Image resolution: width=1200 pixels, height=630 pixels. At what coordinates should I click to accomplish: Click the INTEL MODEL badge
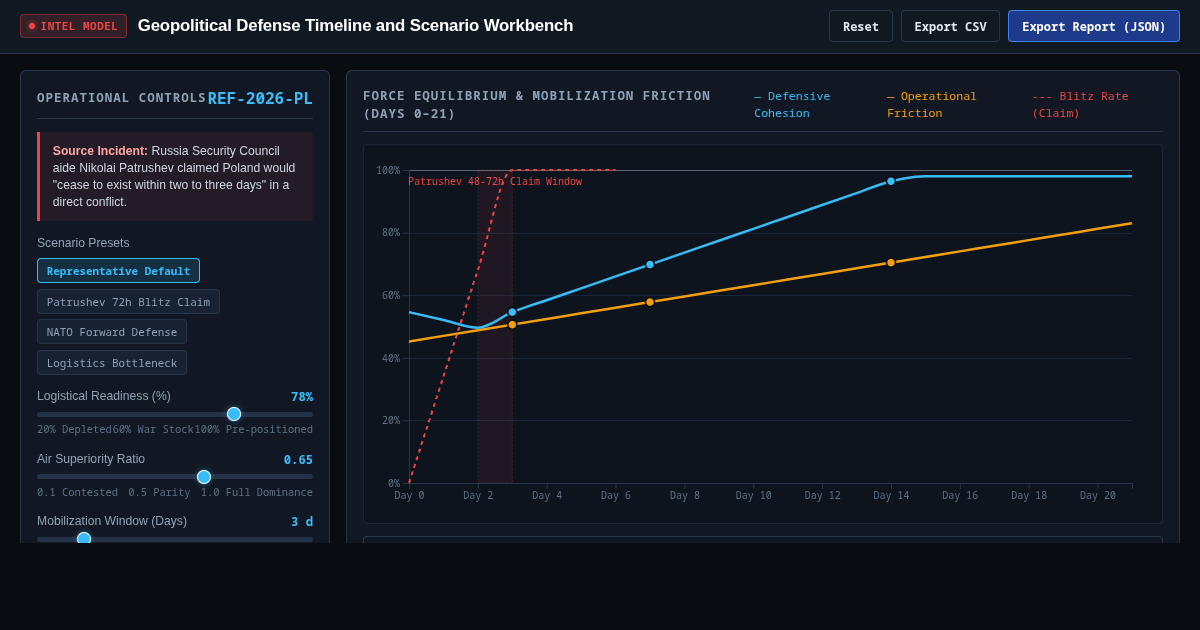click(x=73, y=26)
